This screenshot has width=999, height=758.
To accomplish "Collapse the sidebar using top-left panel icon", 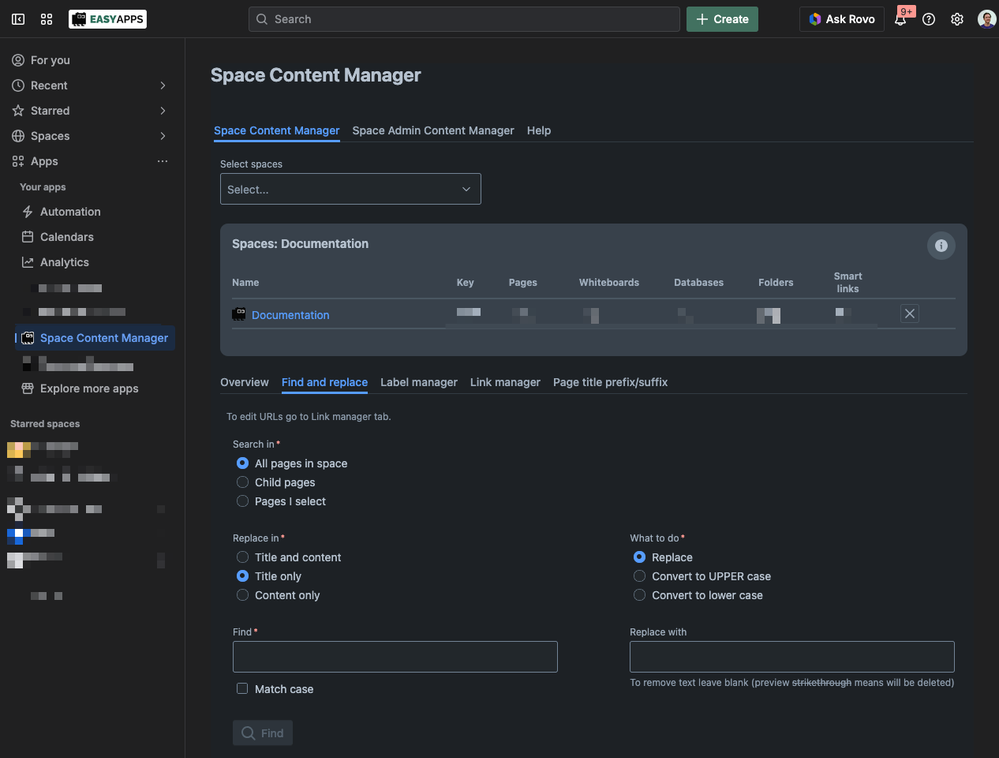I will pos(18,19).
